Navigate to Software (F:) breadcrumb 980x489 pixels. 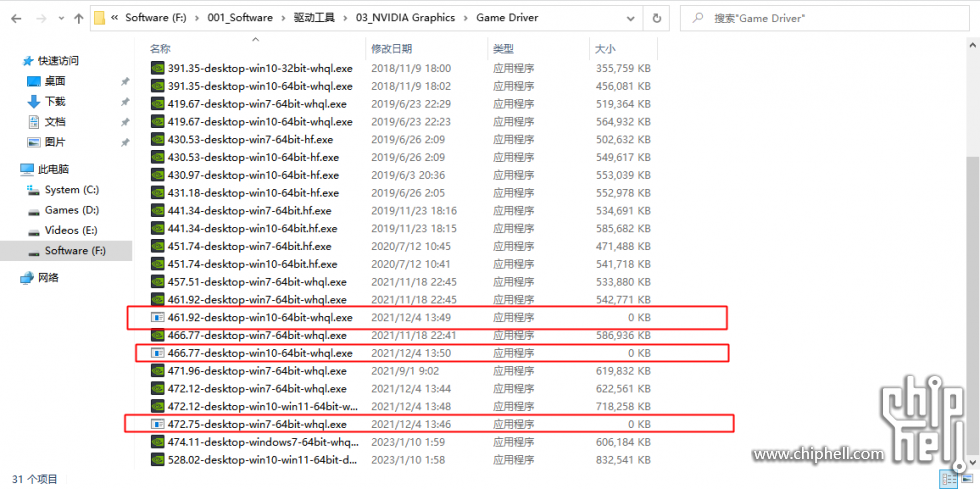click(156, 18)
